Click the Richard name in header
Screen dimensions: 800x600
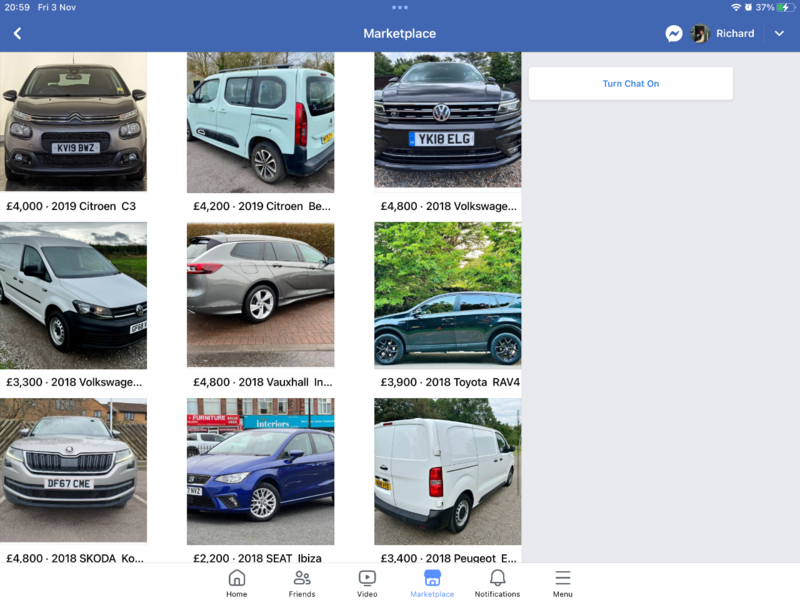(735, 34)
